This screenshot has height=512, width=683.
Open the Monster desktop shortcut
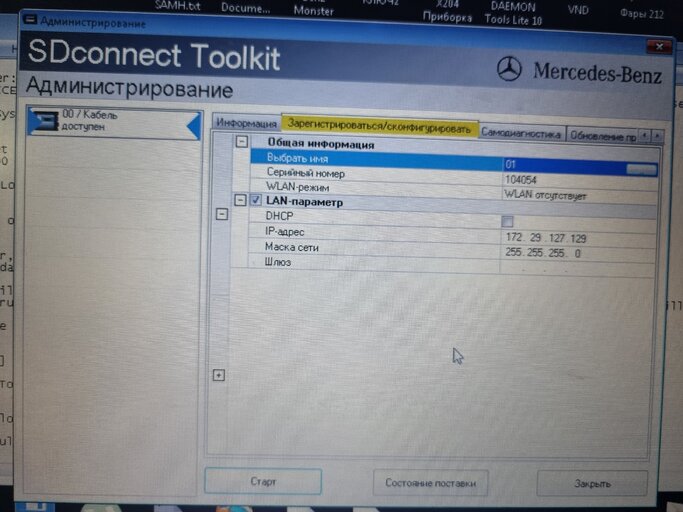click(314, 8)
